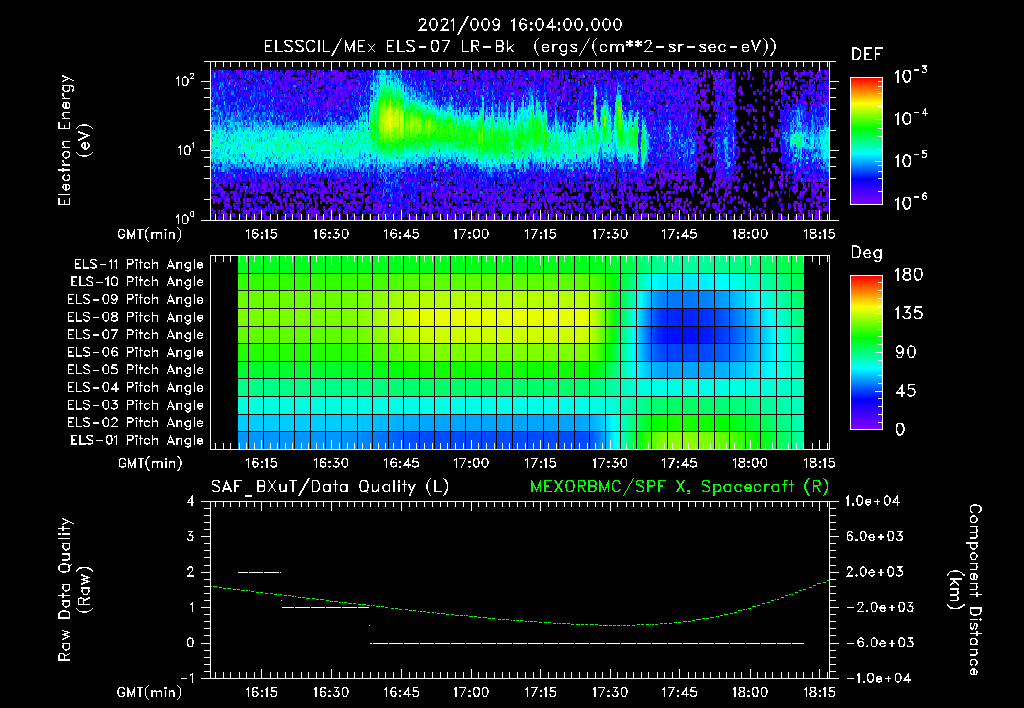Click the ELS-10 Pitch Angle row label
This screenshot has height=708, width=1024.
137,282
